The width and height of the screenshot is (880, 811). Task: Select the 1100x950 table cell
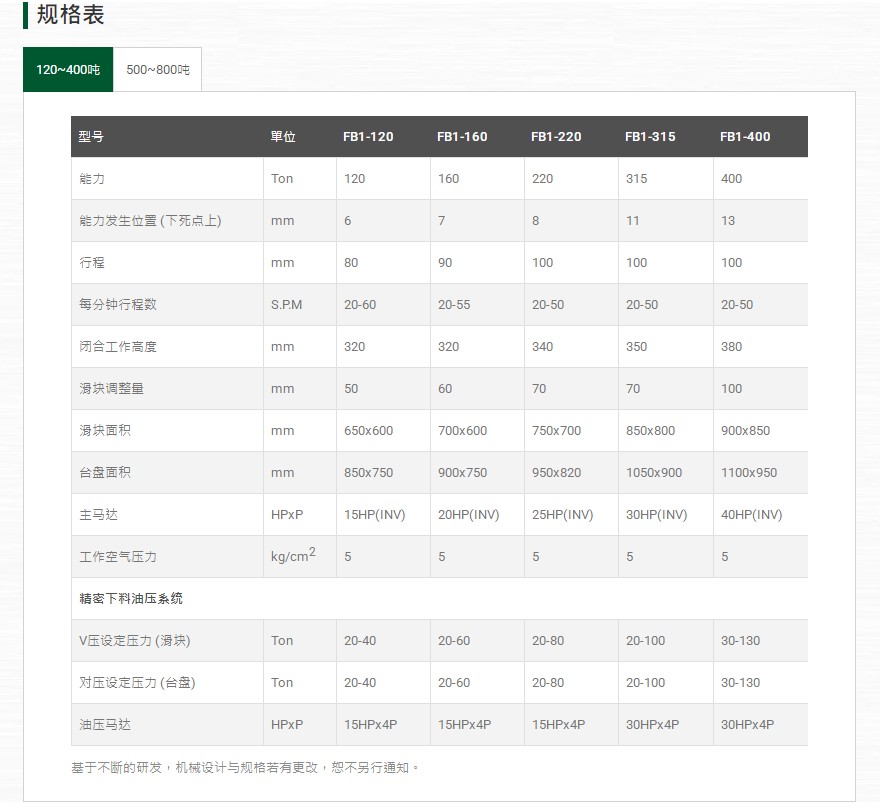(x=748, y=473)
